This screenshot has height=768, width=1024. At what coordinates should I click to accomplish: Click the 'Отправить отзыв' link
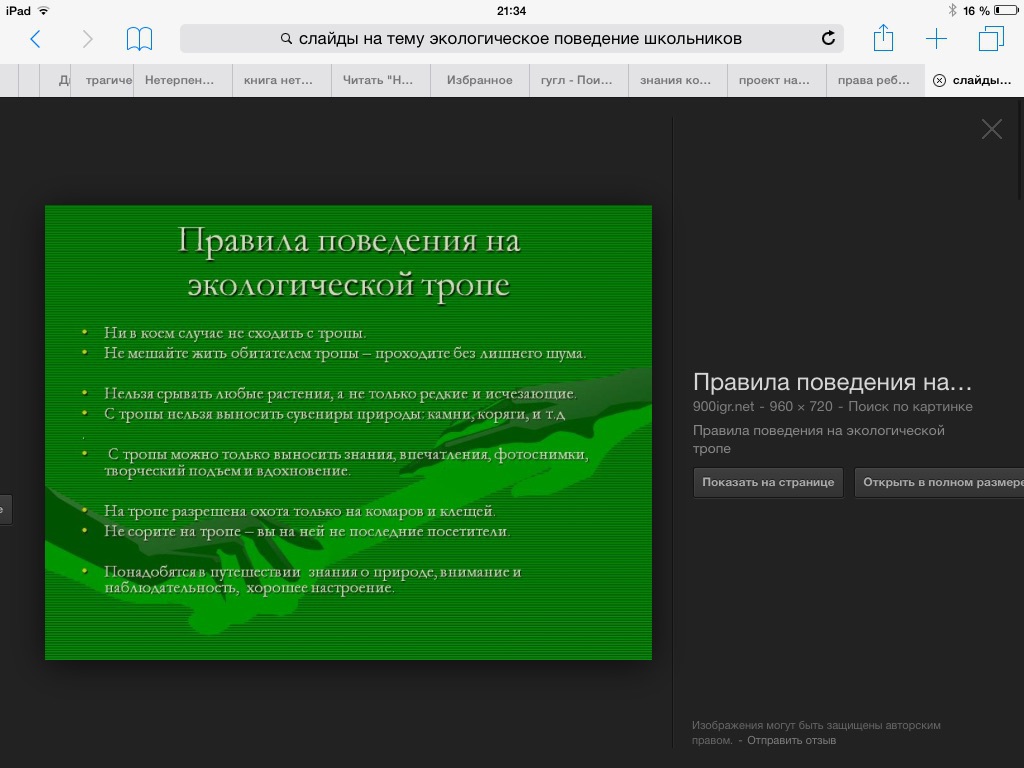tap(791, 741)
